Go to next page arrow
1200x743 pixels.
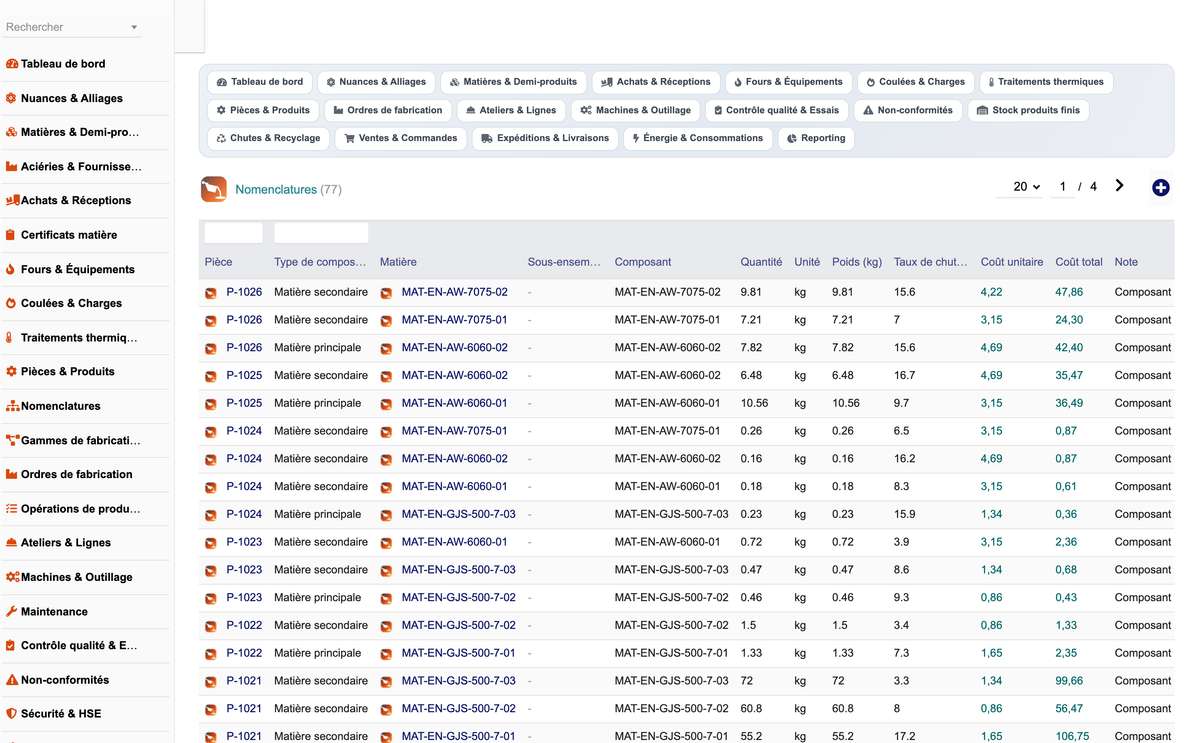point(1119,186)
